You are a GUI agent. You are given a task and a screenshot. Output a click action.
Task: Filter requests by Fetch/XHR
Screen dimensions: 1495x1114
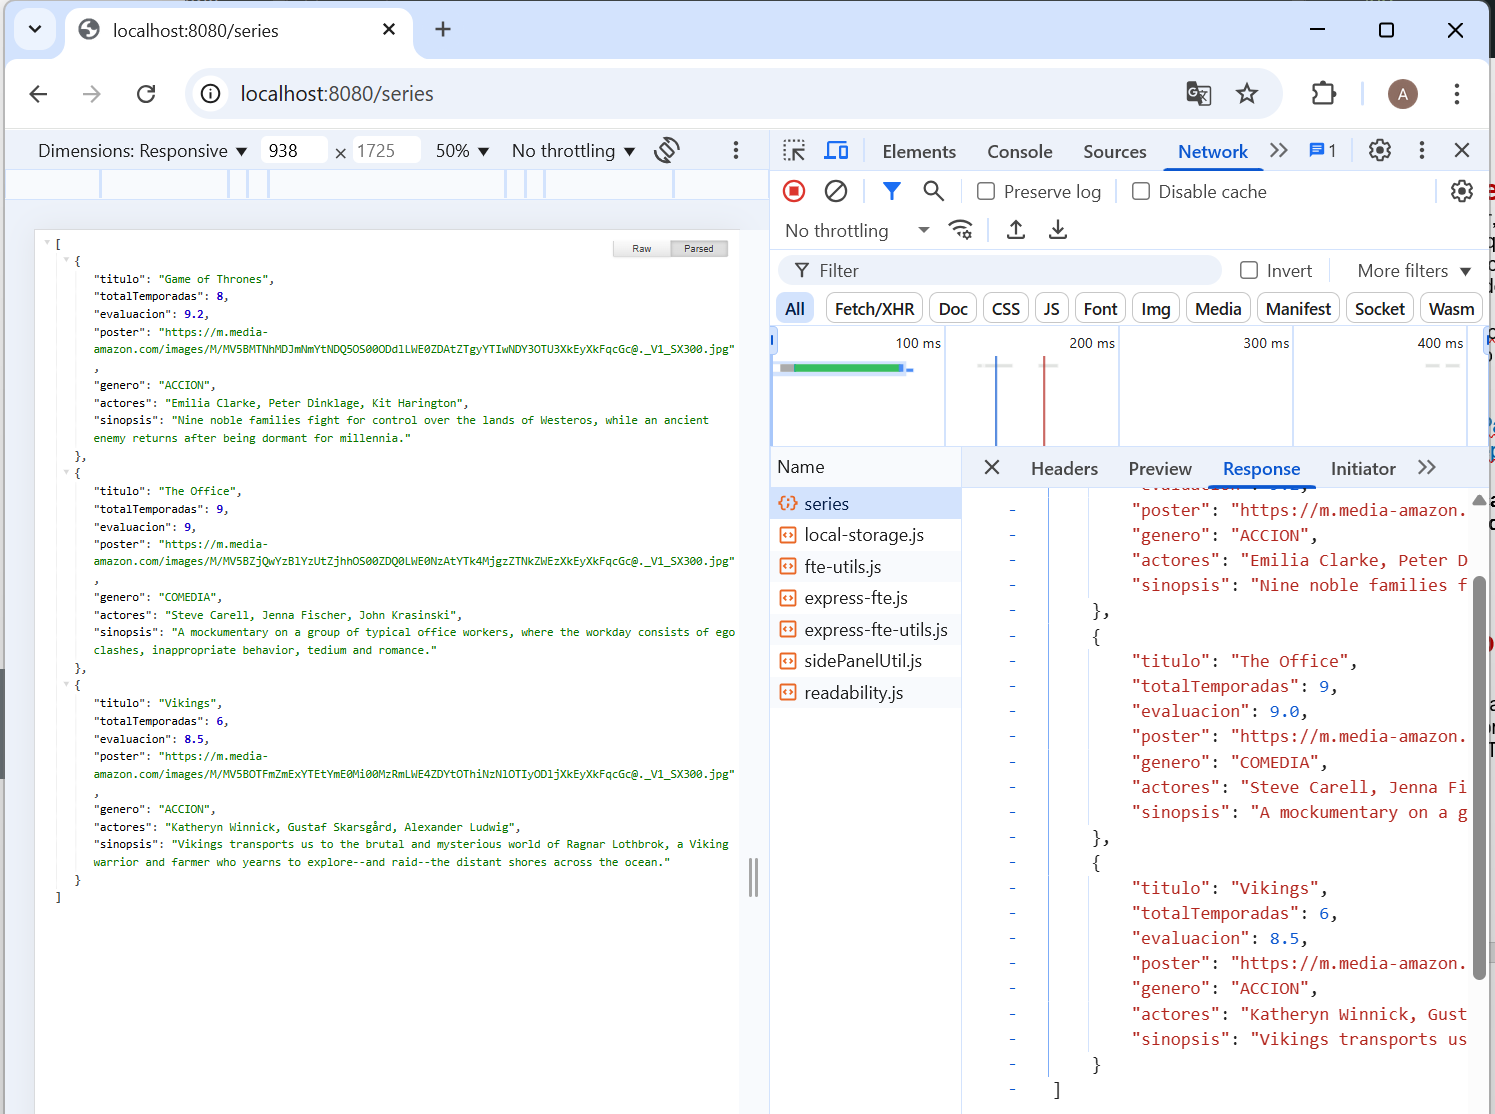click(x=874, y=309)
